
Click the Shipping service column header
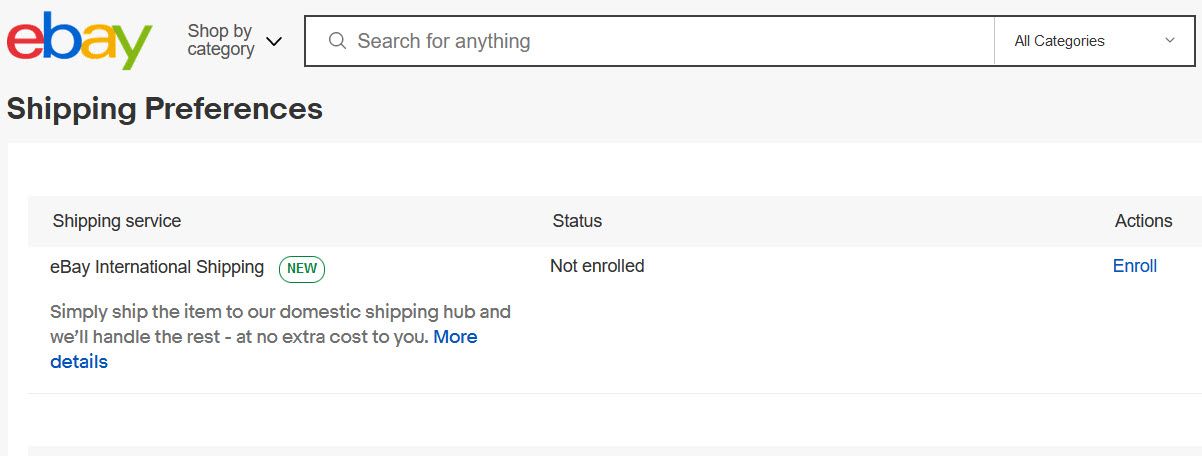tap(117, 221)
